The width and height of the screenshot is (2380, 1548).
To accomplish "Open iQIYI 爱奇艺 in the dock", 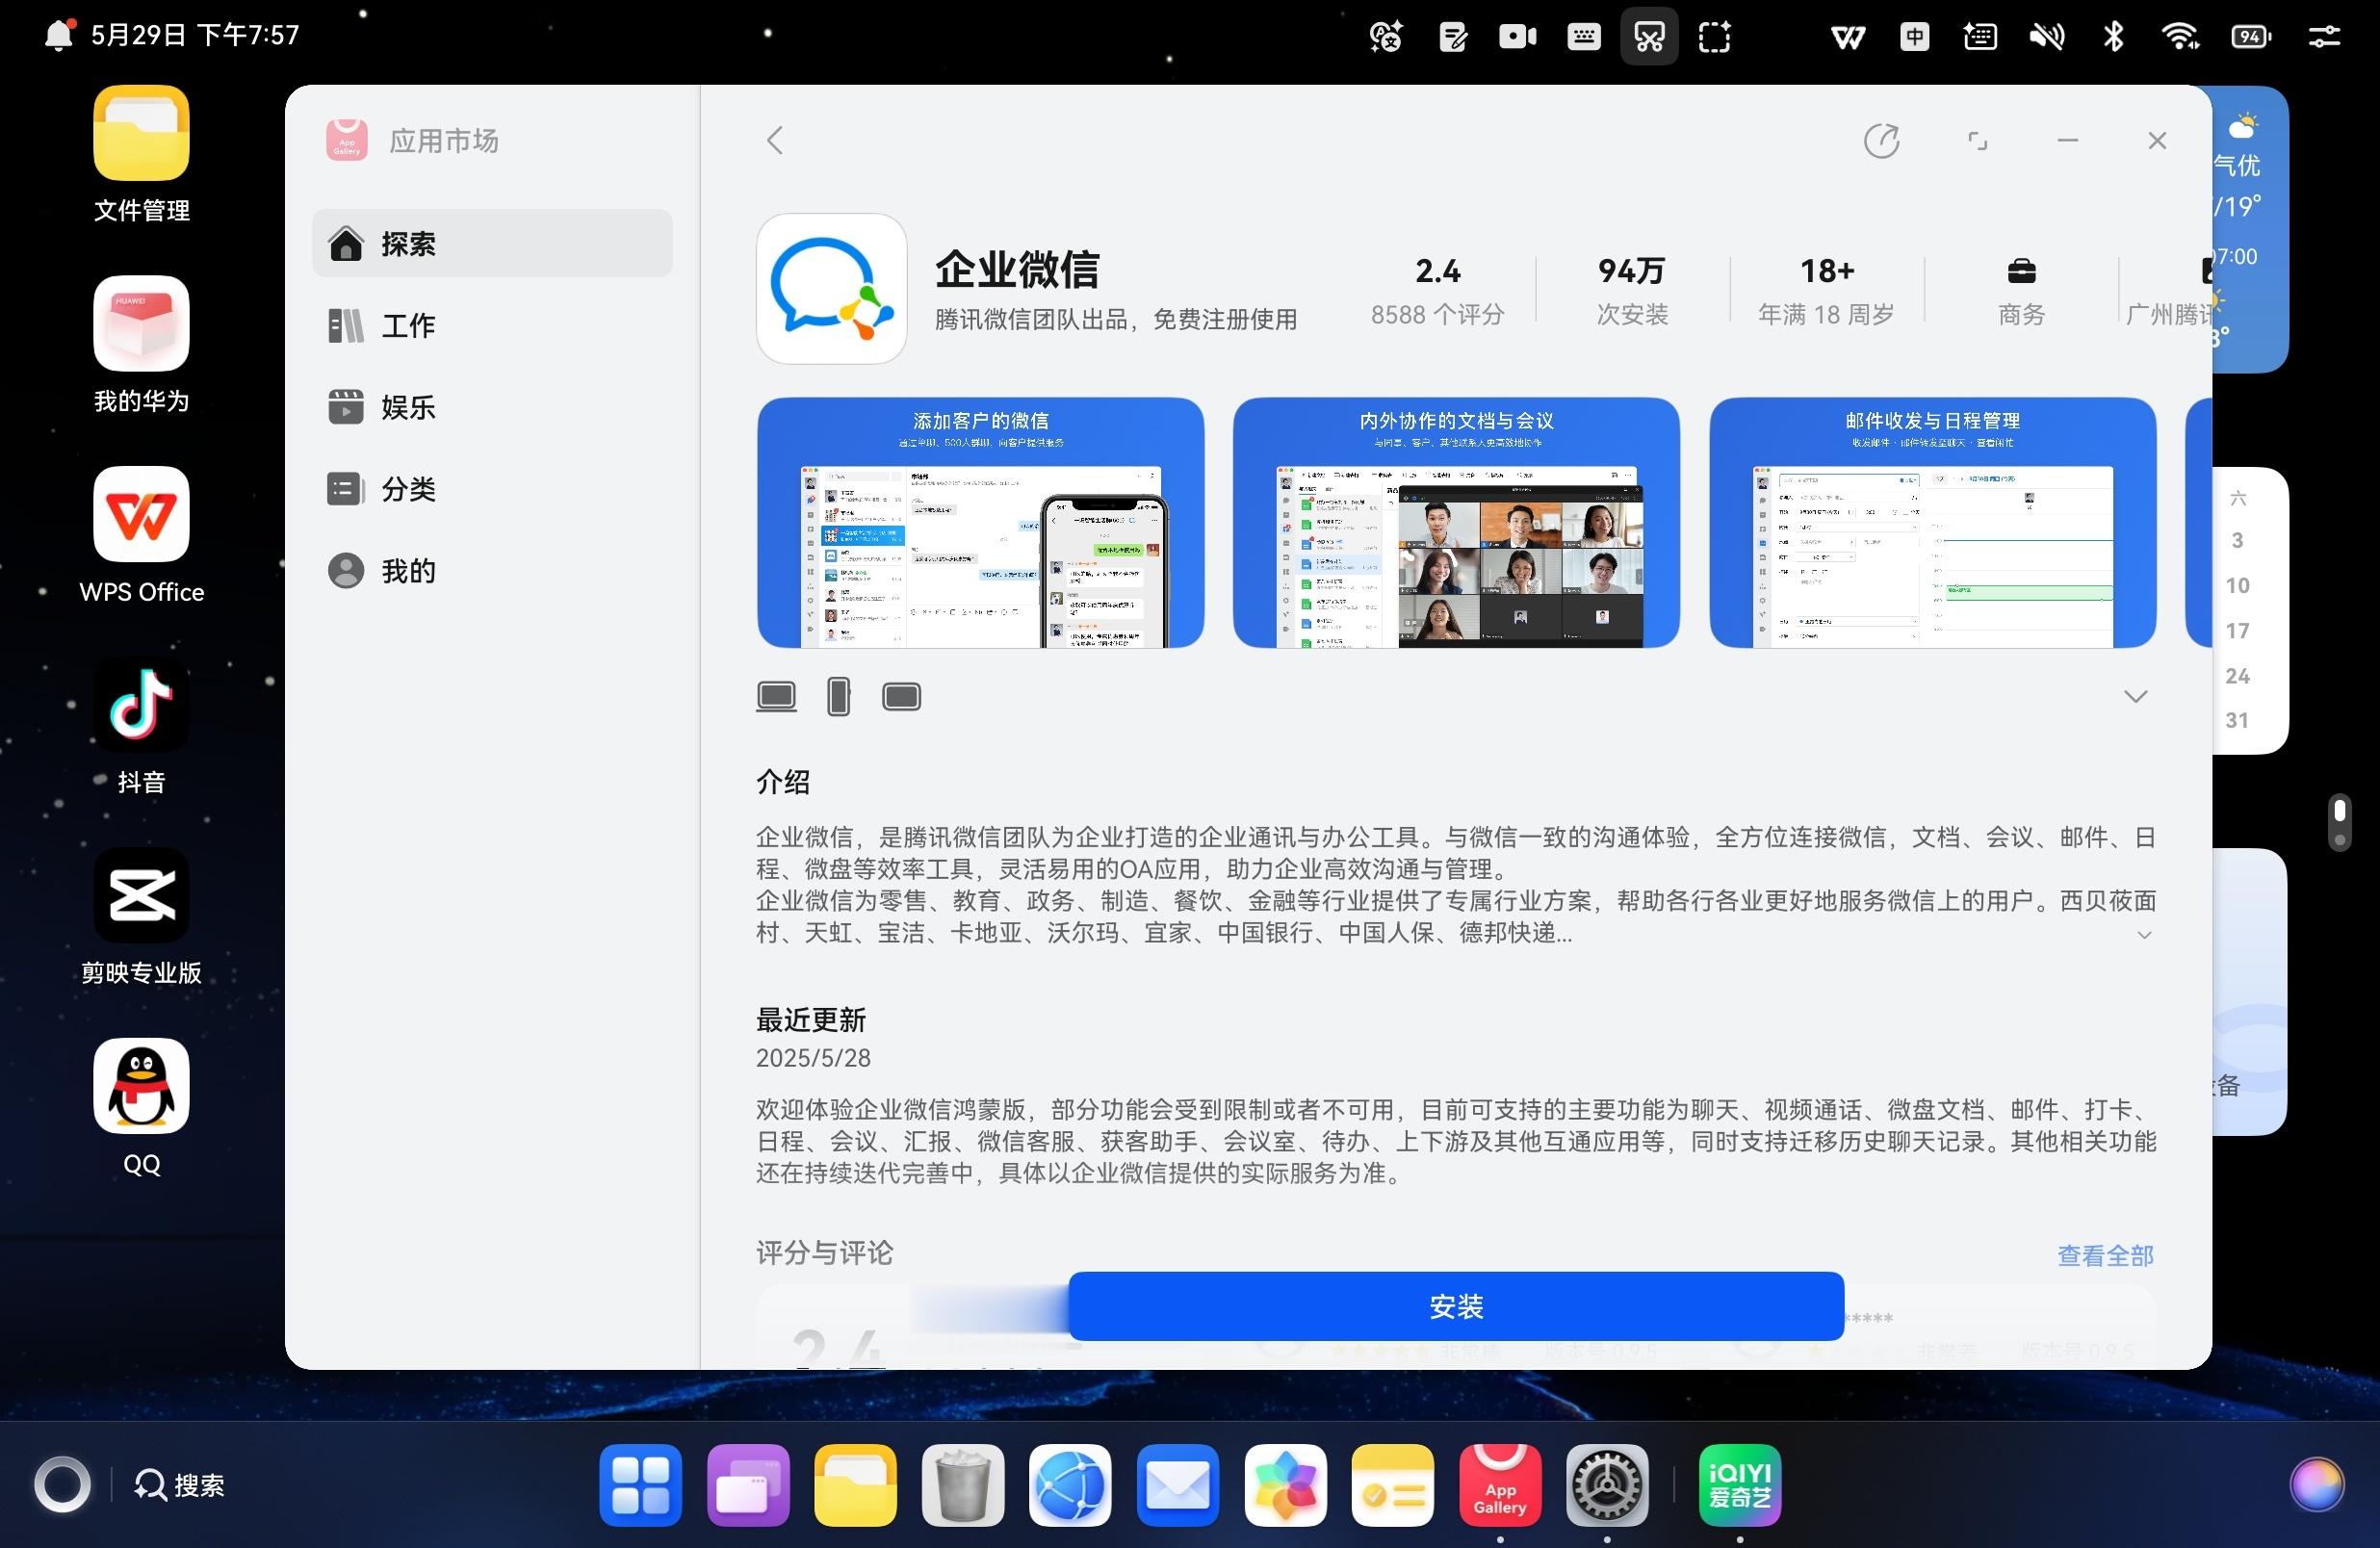I will (x=1739, y=1485).
